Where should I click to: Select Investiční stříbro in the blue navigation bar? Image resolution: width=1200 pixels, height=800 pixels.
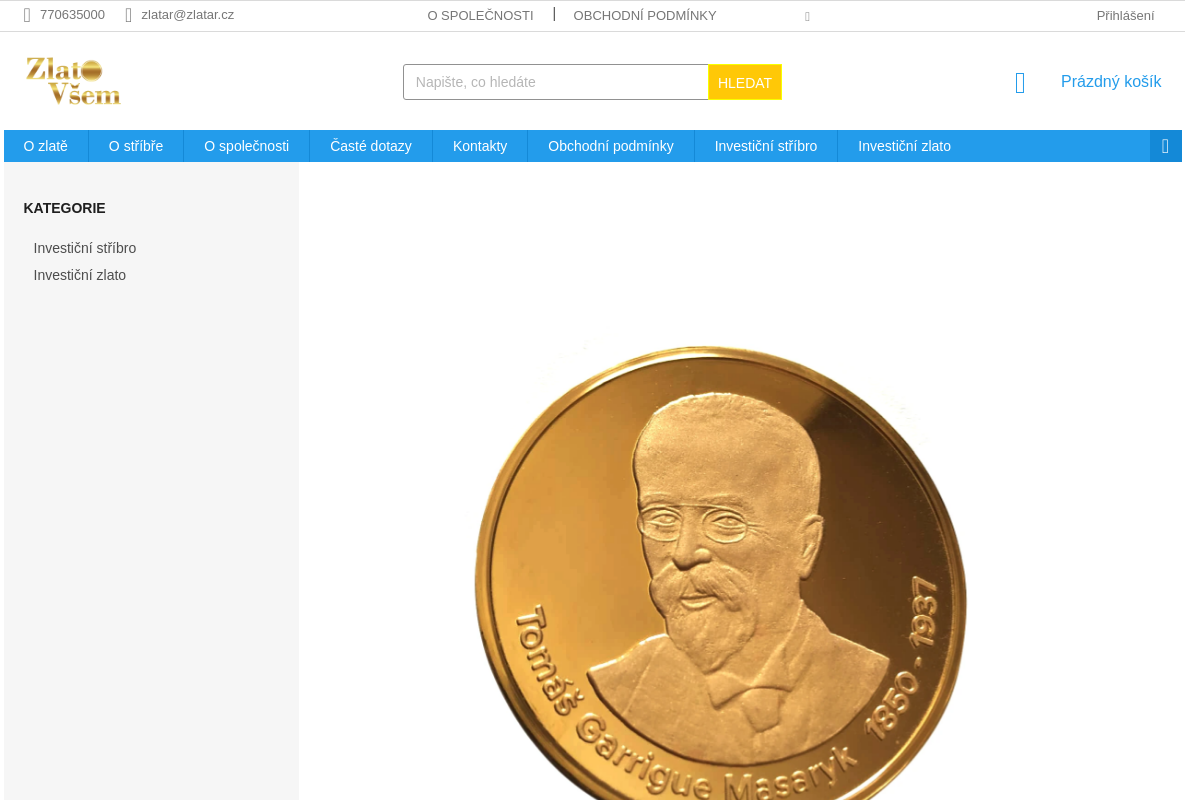pyautogui.click(x=766, y=146)
